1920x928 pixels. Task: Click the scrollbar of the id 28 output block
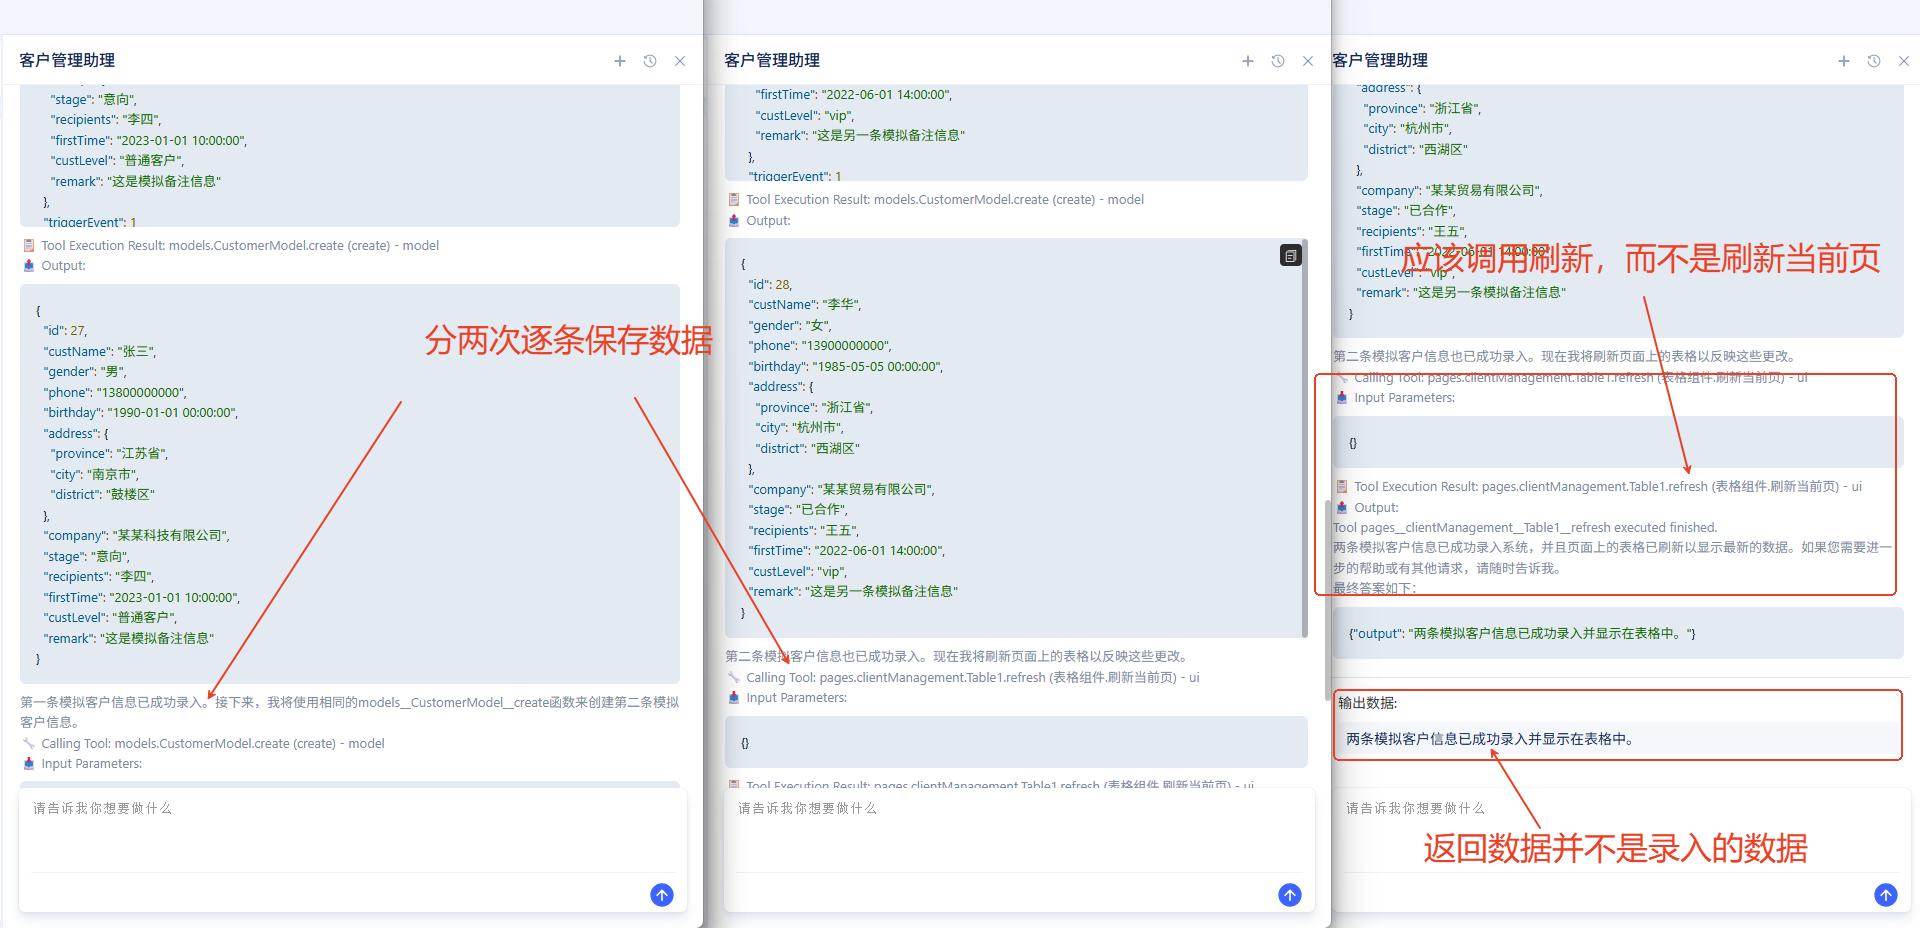click(1305, 440)
